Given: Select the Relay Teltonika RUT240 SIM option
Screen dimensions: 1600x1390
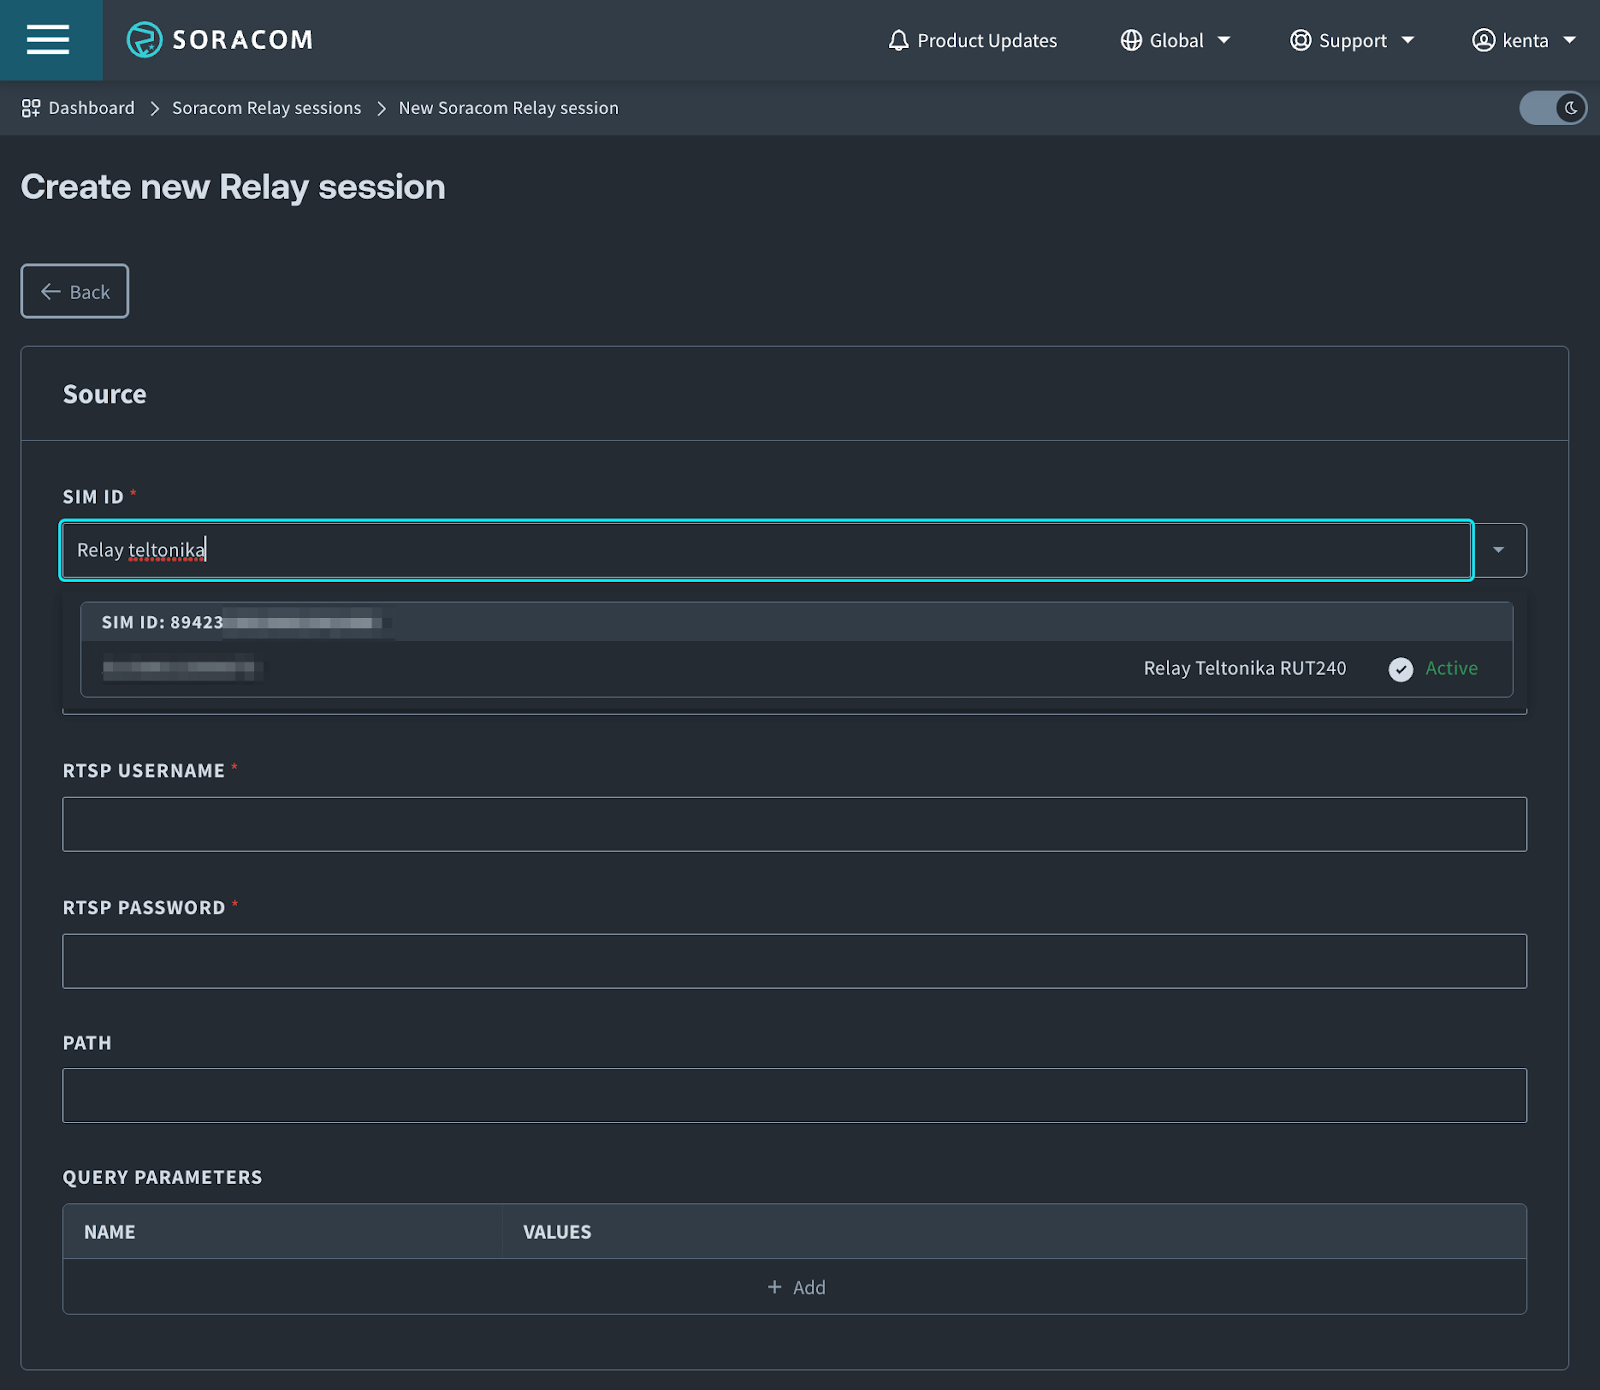Looking at the screenshot, I should (x=795, y=668).
